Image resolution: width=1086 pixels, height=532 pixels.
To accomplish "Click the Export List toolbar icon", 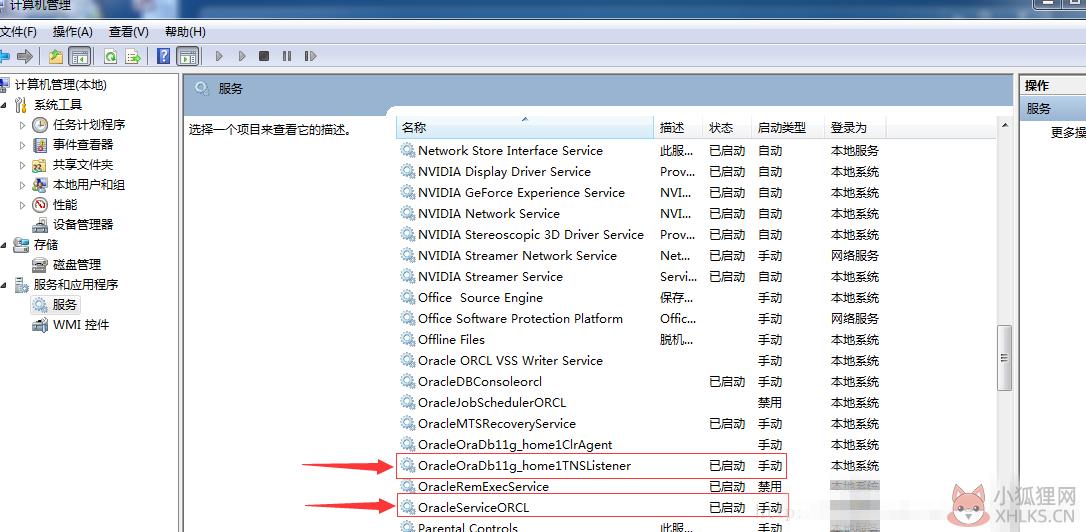I will click(133, 56).
